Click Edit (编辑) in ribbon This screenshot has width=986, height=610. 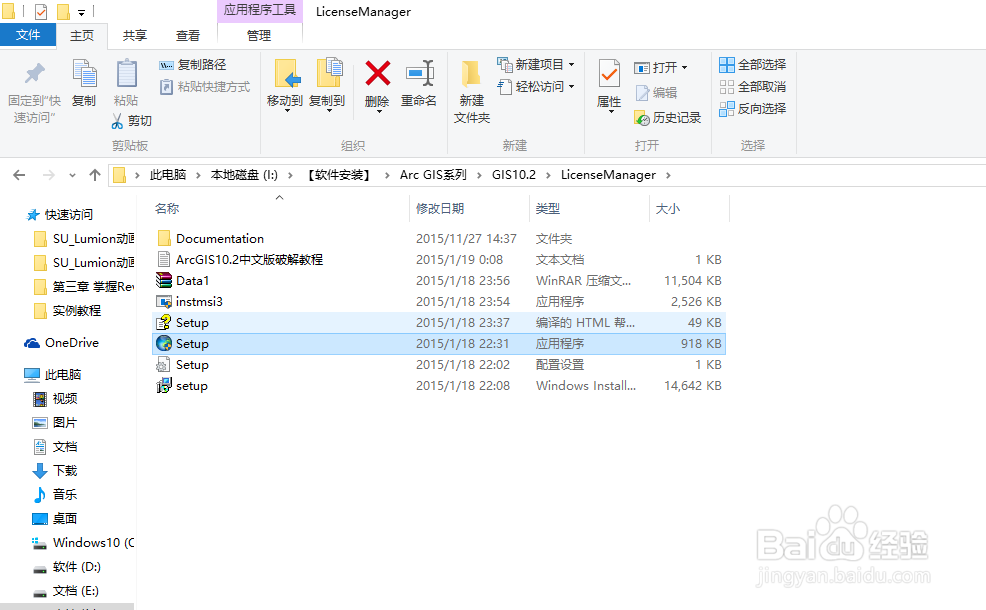point(656,93)
